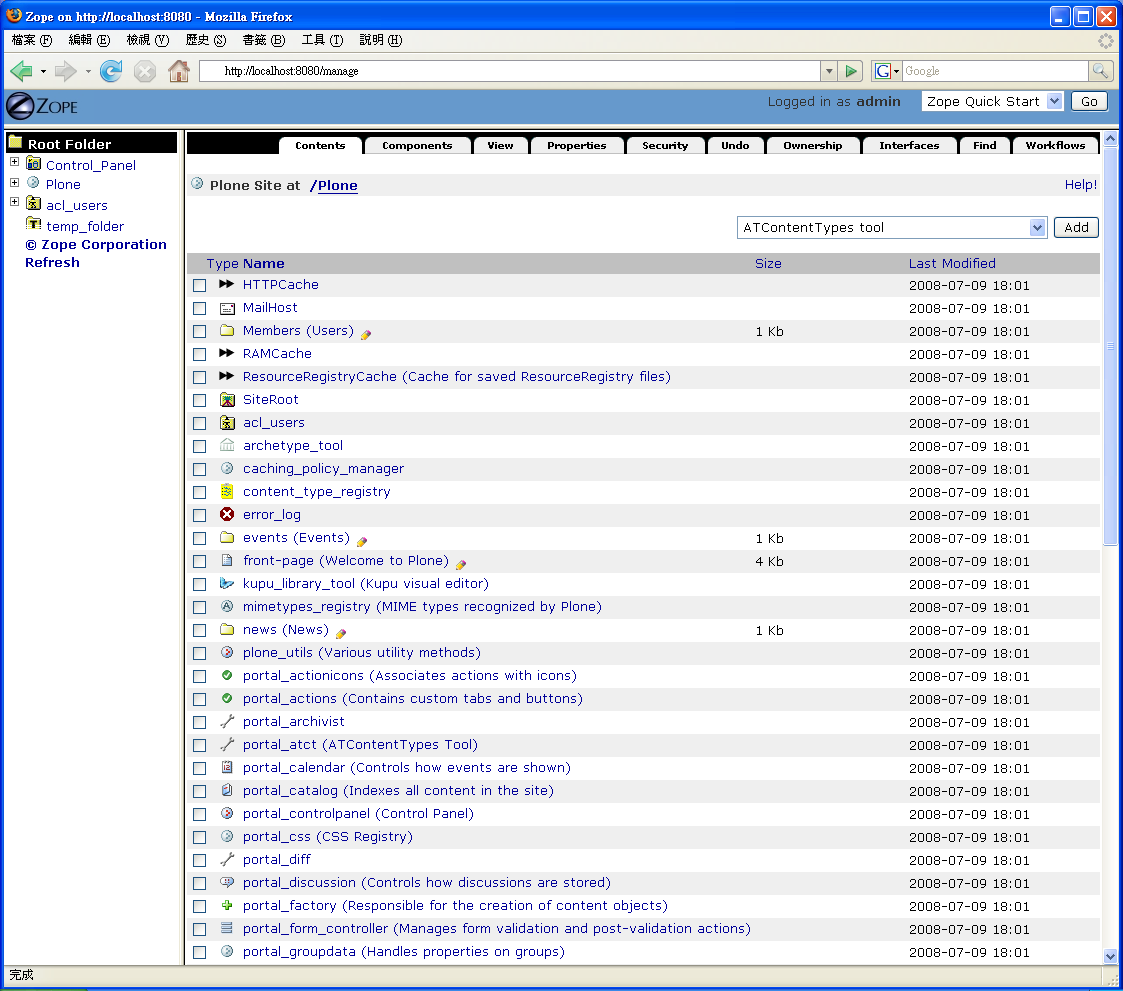Tick the portal_catalog checkbox
This screenshot has height=991, width=1123.
(x=200, y=791)
